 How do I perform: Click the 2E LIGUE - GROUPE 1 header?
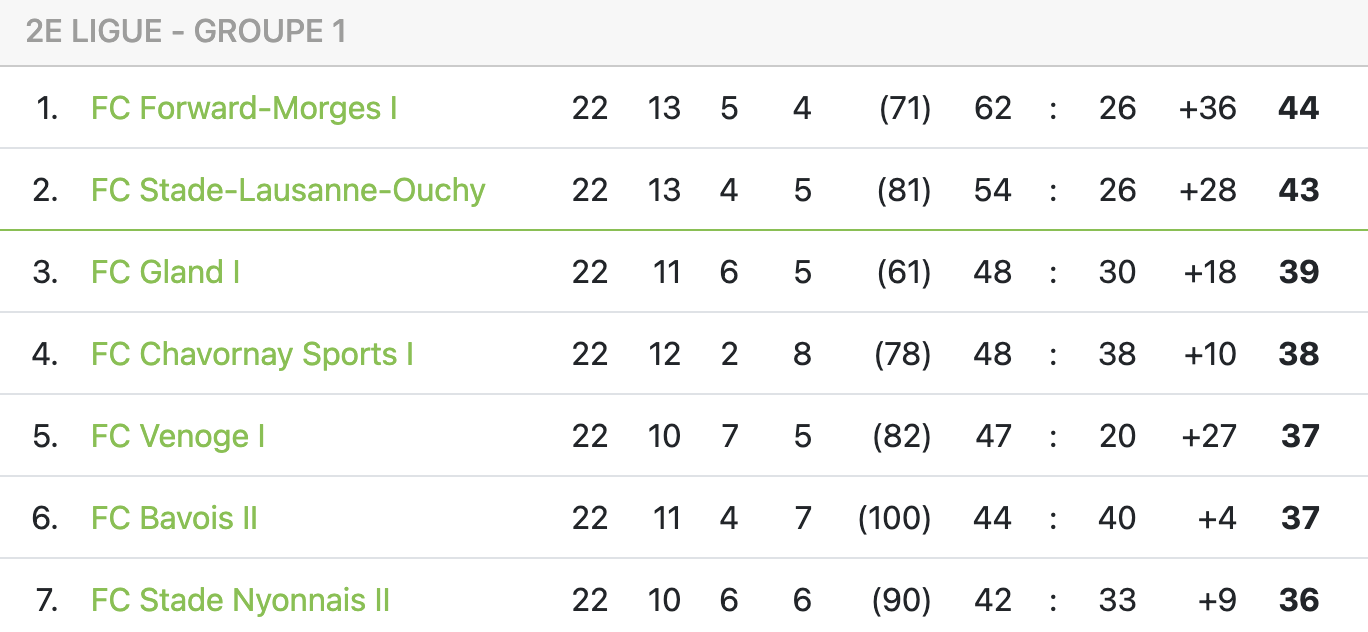click(x=186, y=31)
